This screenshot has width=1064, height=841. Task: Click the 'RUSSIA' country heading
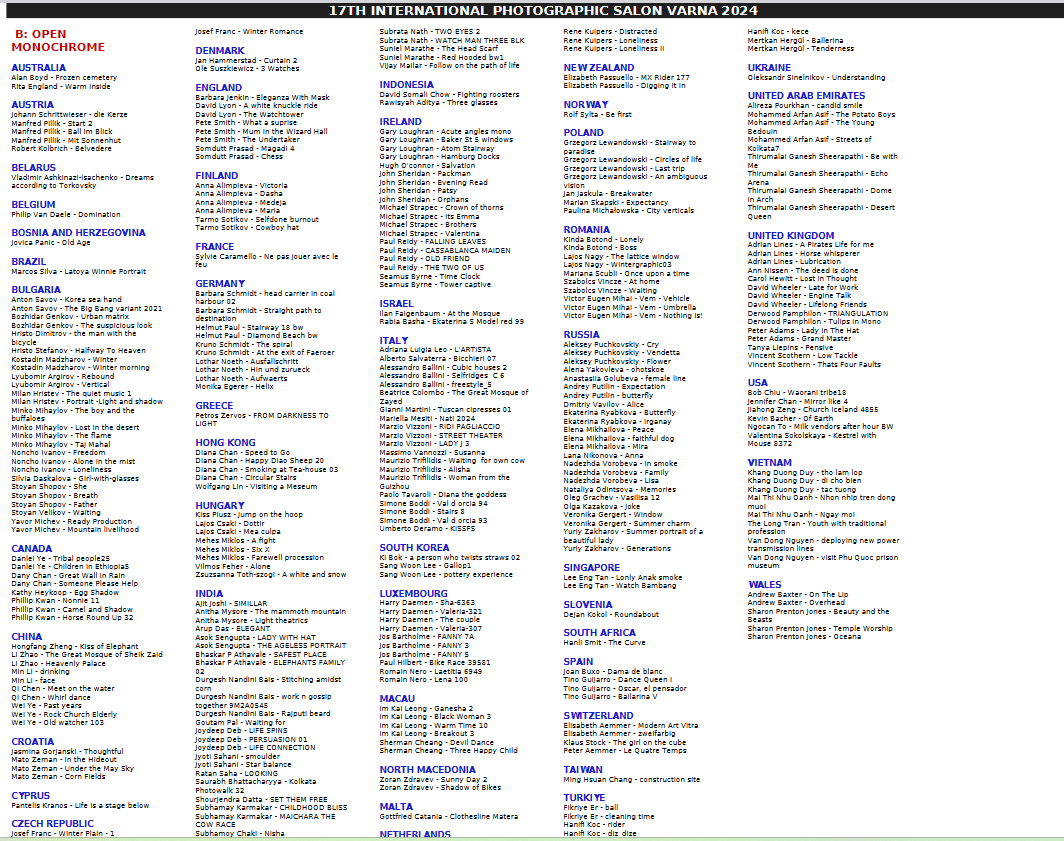(582, 335)
